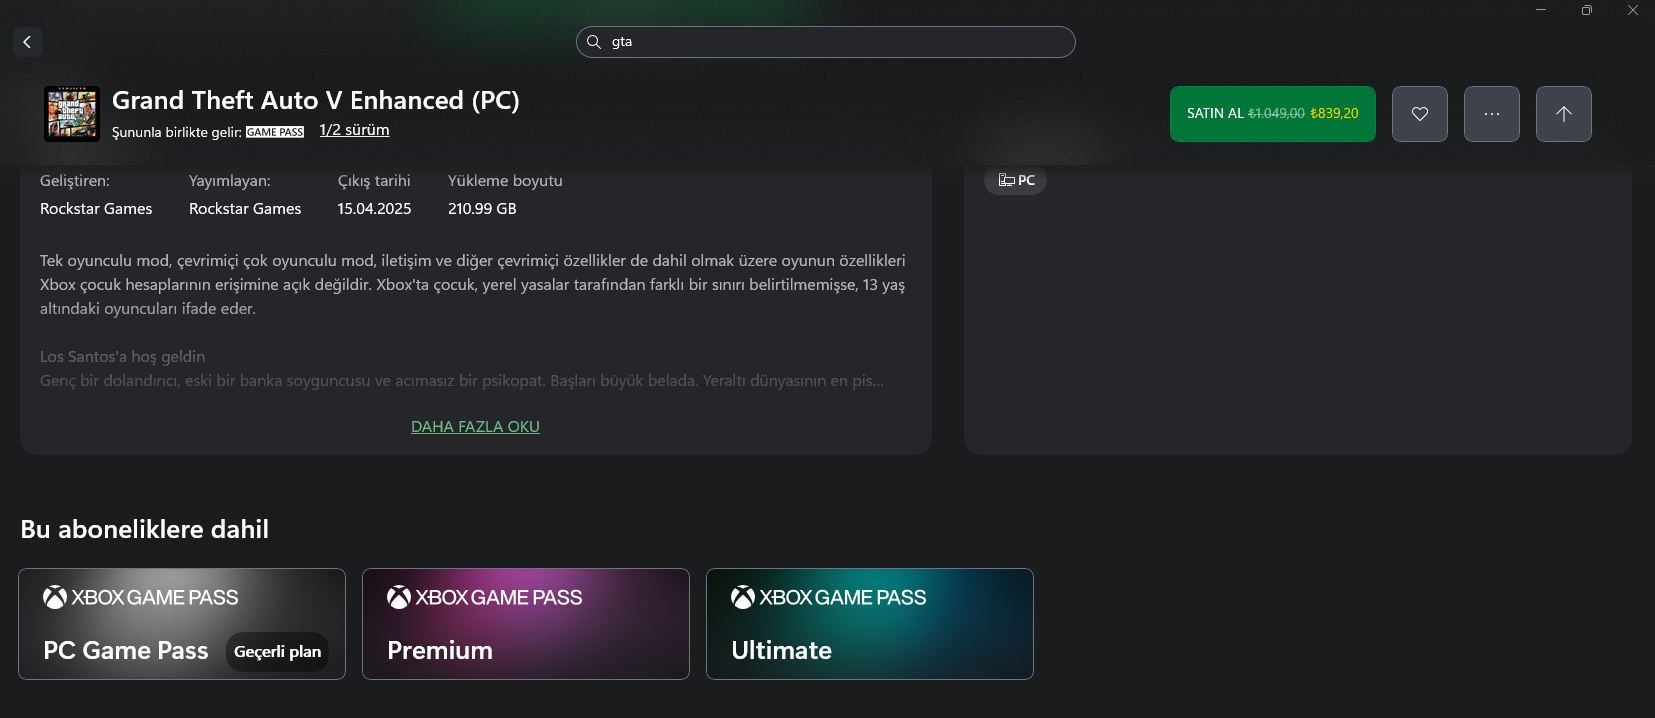Restore the window using the title bar button
The width and height of the screenshot is (1655, 718).
pos(1586,10)
